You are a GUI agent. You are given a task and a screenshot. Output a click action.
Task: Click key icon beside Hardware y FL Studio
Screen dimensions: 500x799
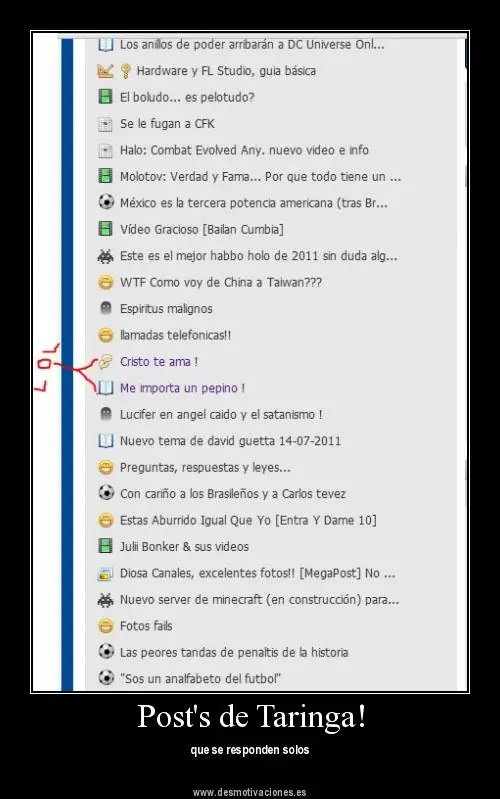125,71
